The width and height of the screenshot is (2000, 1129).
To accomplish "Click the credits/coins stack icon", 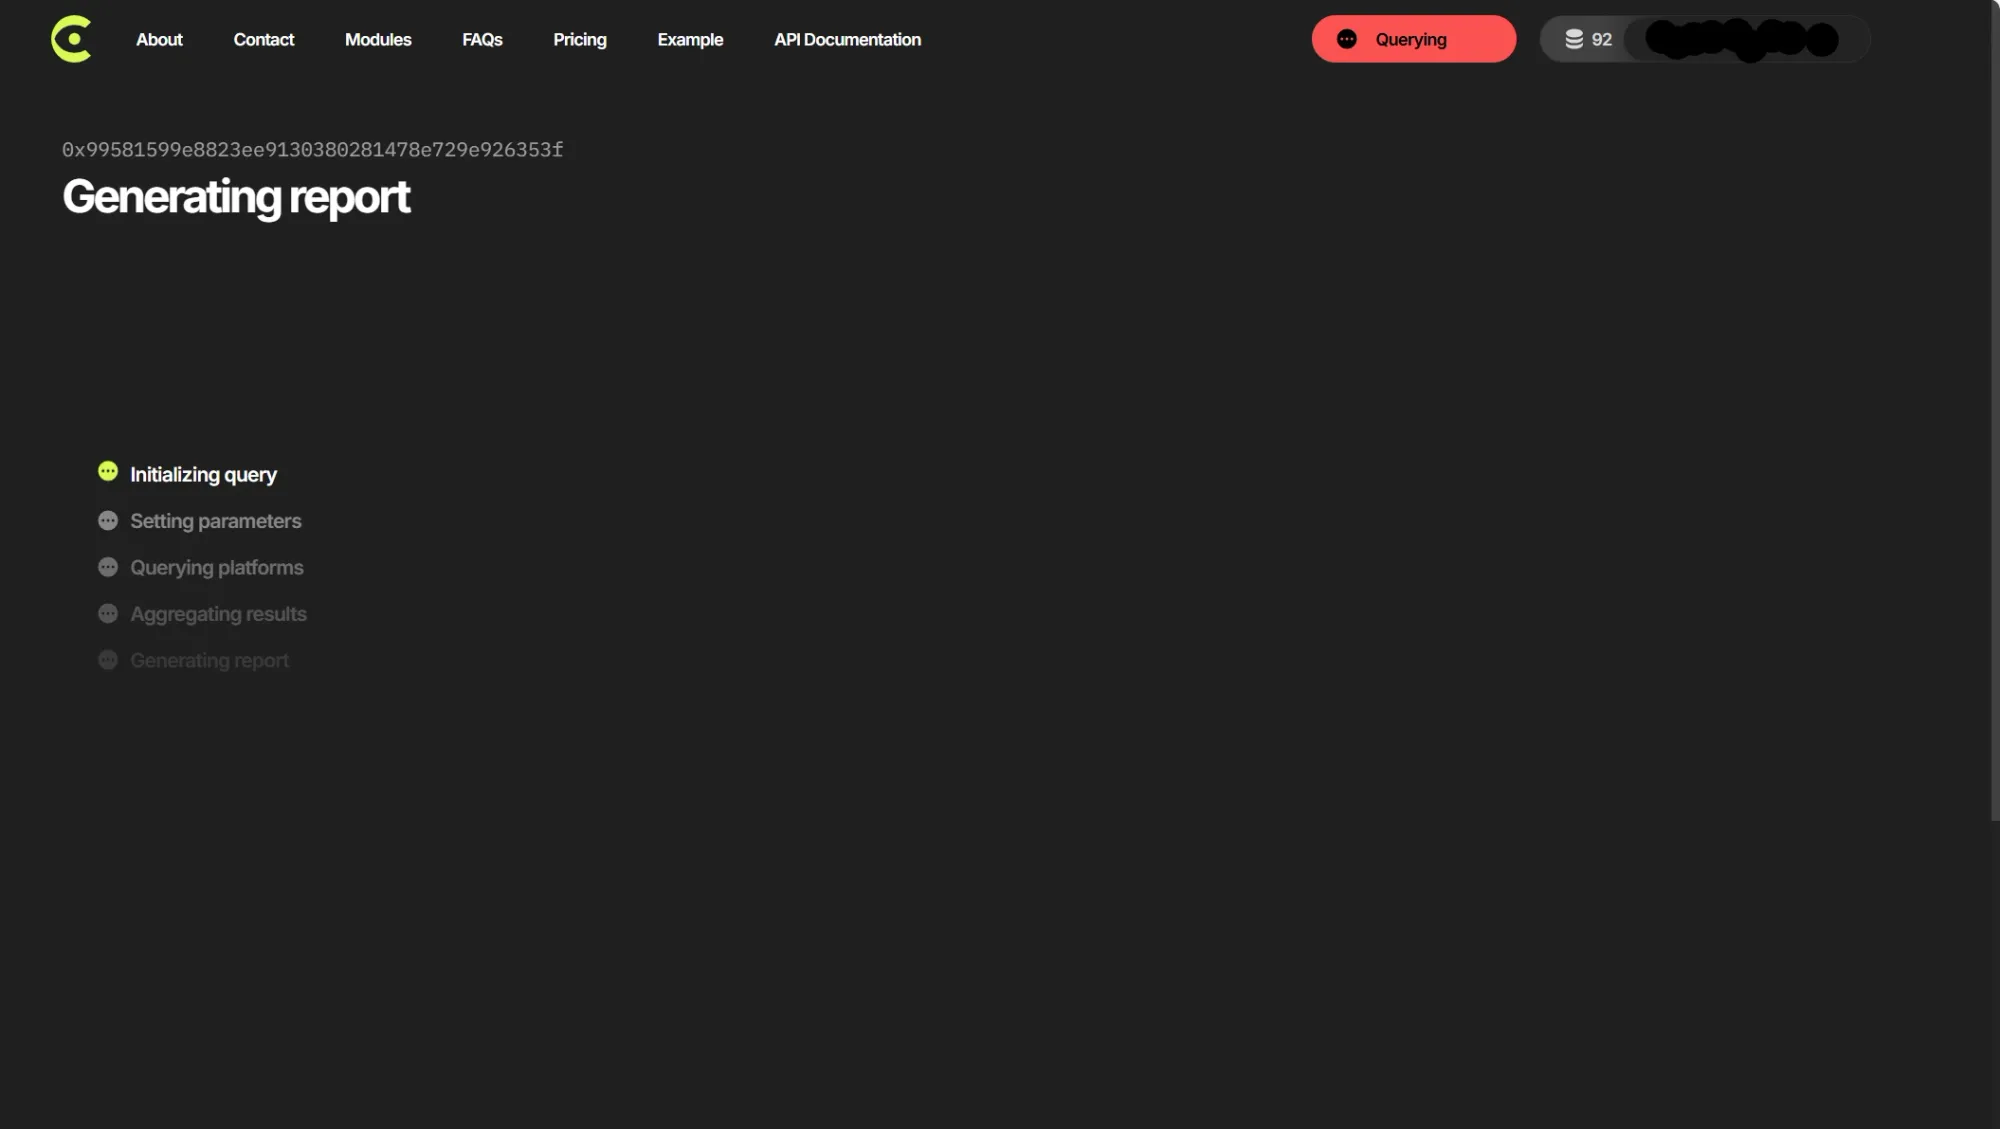I will [x=1574, y=37].
